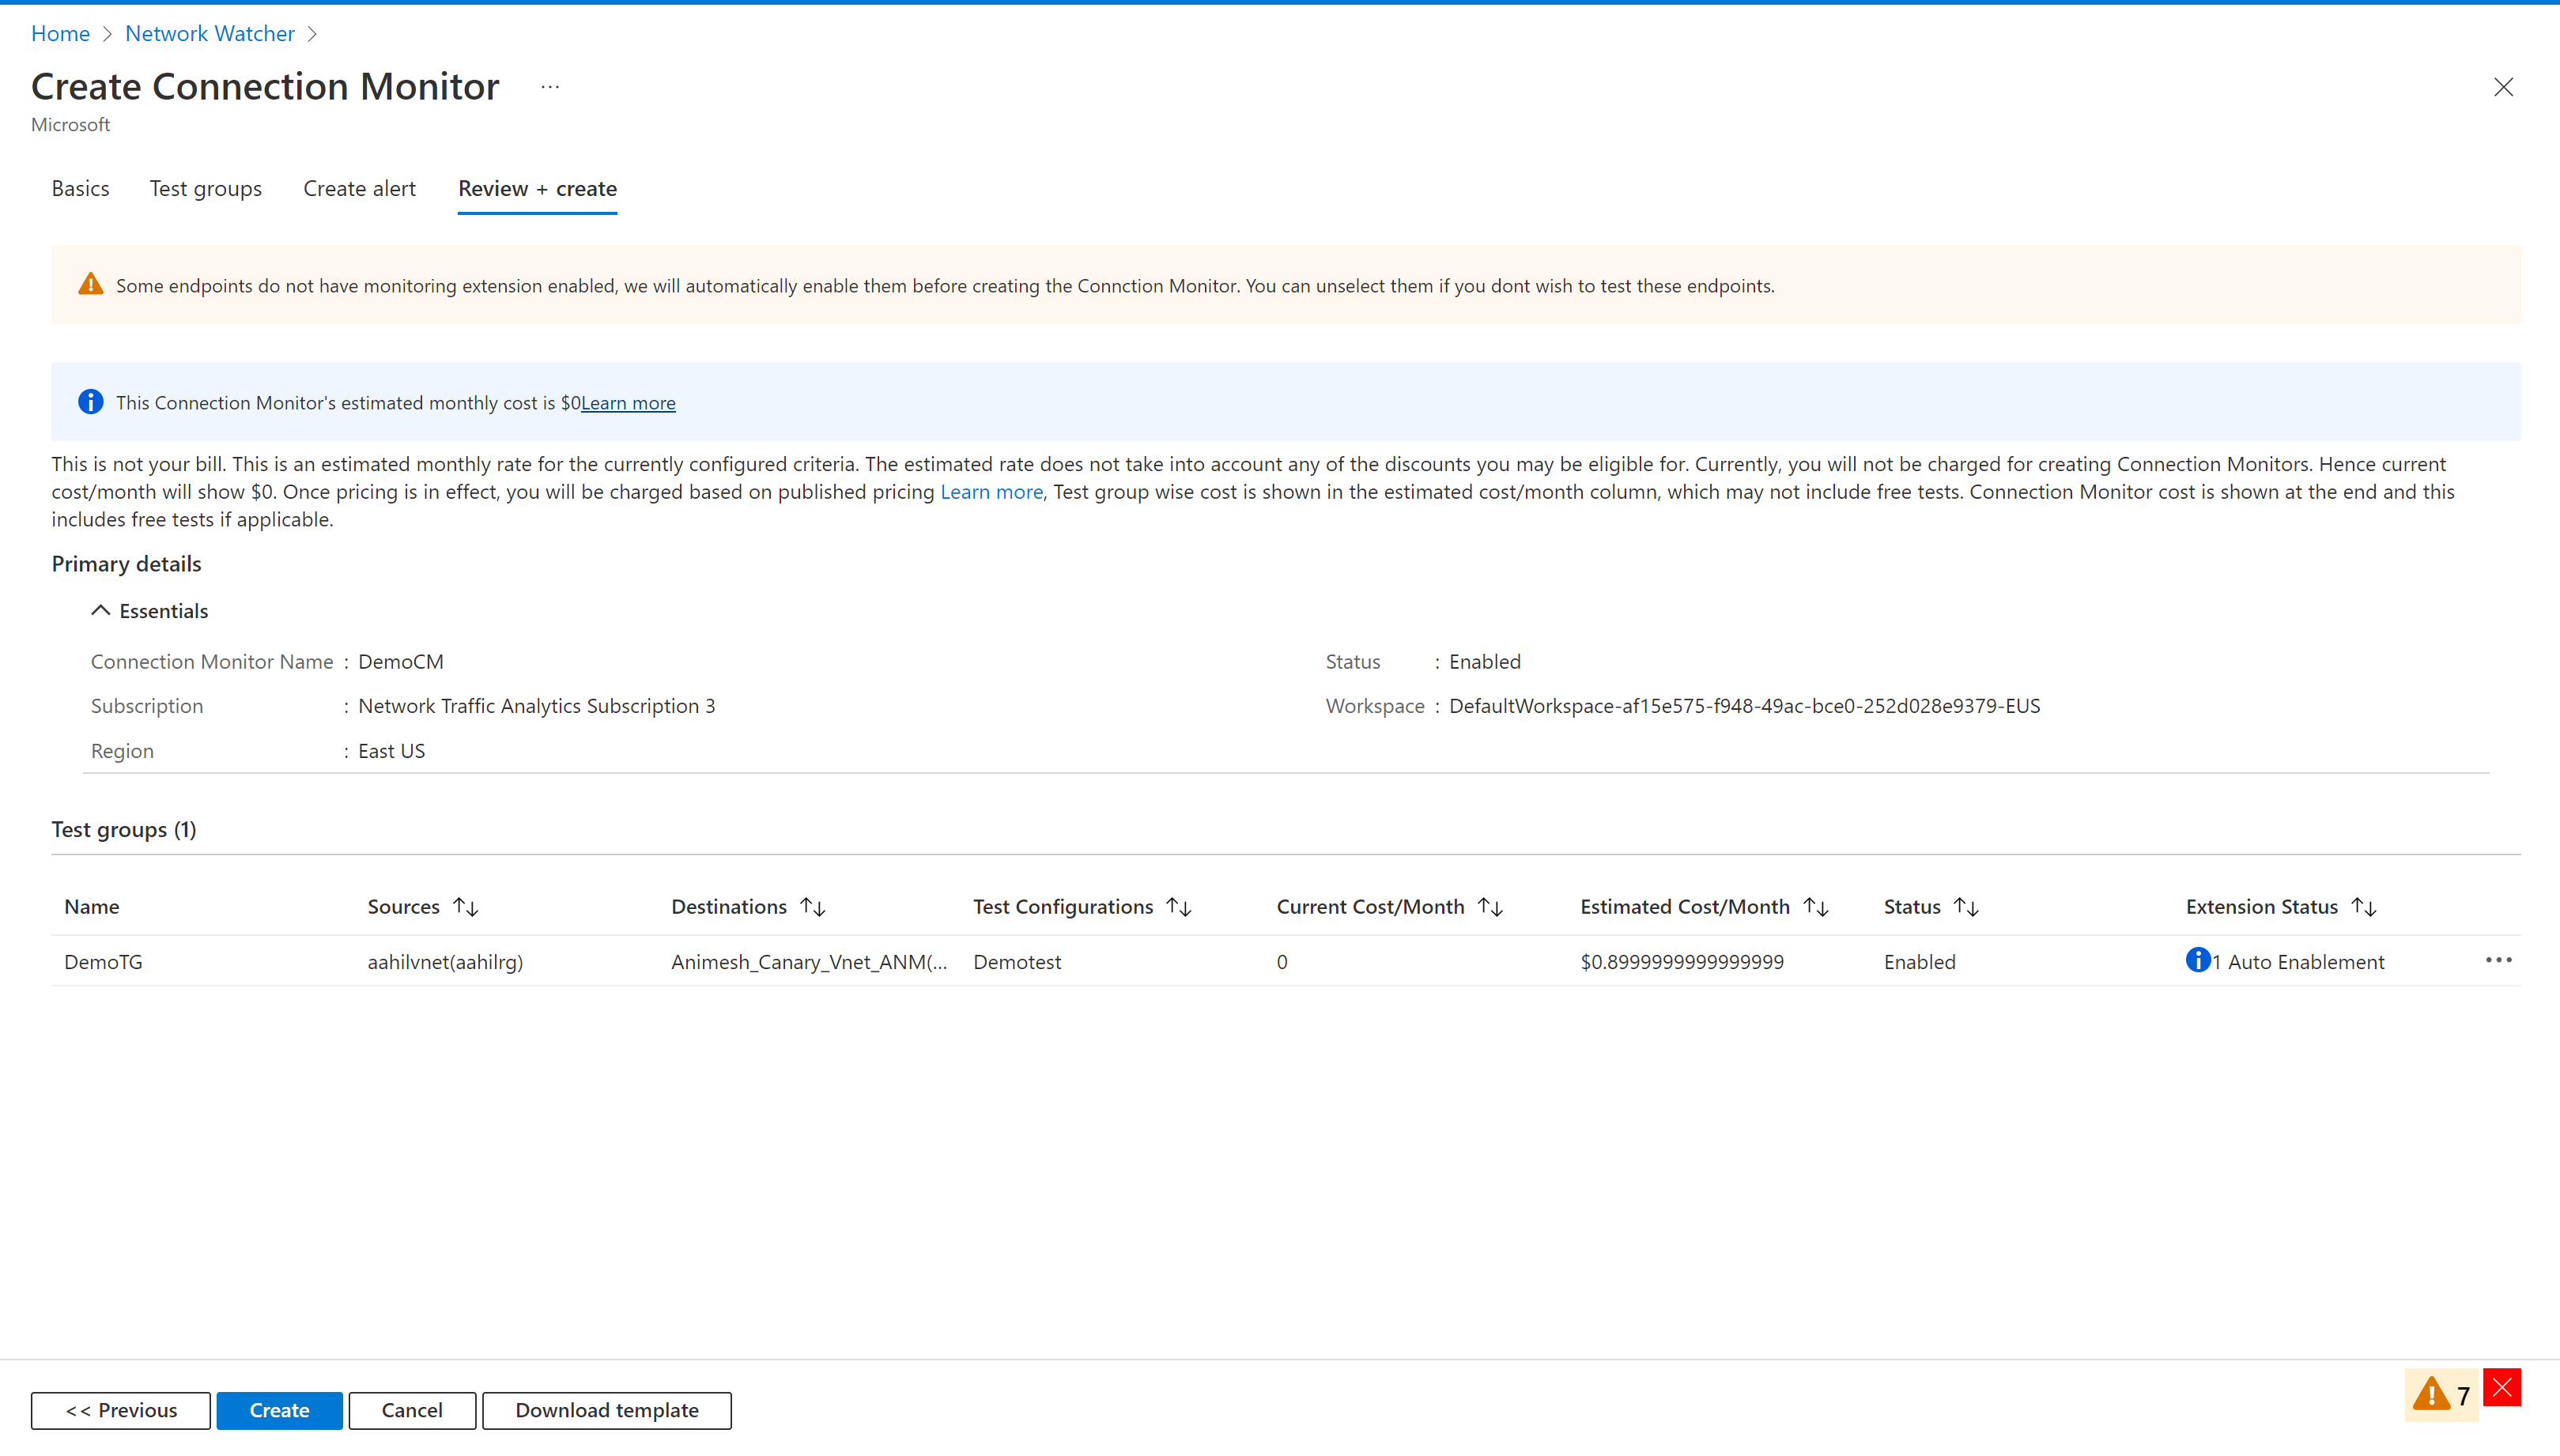Switch to the Basics tab
Screen dimensions: 2560x1456
point(79,188)
